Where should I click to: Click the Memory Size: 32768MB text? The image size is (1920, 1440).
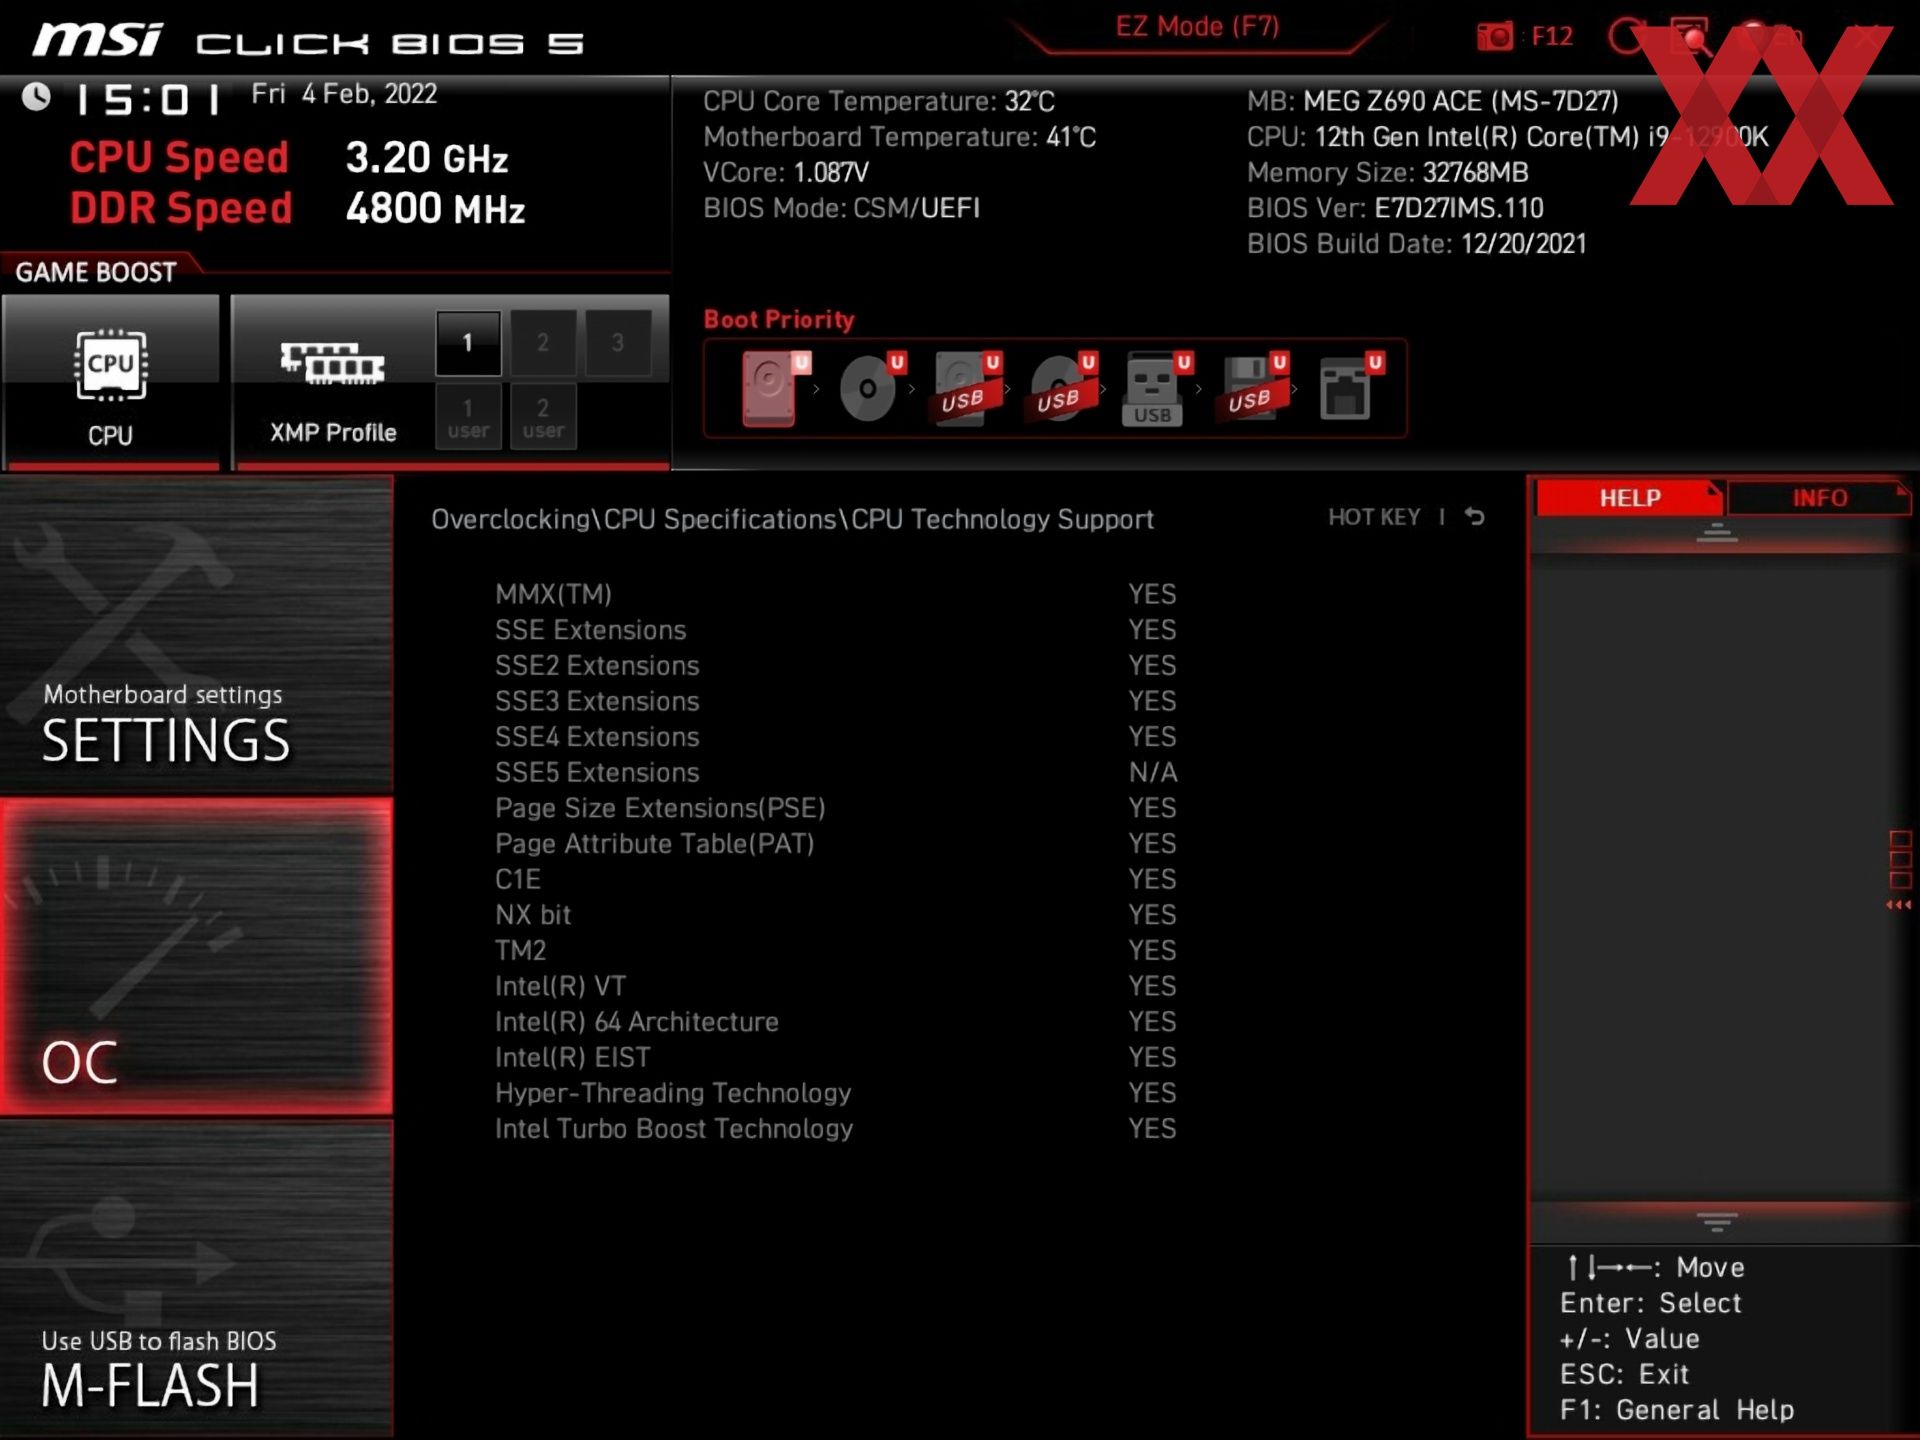coord(1387,173)
